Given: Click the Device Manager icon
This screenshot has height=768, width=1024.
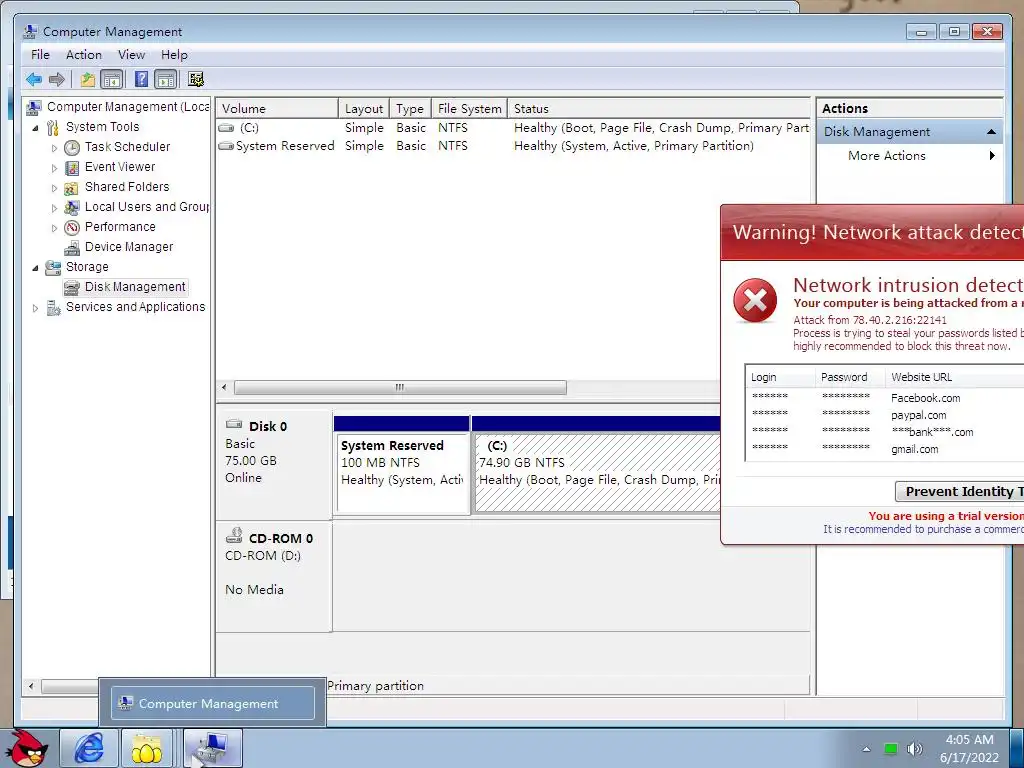Looking at the screenshot, I should click(x=72, y=248).
